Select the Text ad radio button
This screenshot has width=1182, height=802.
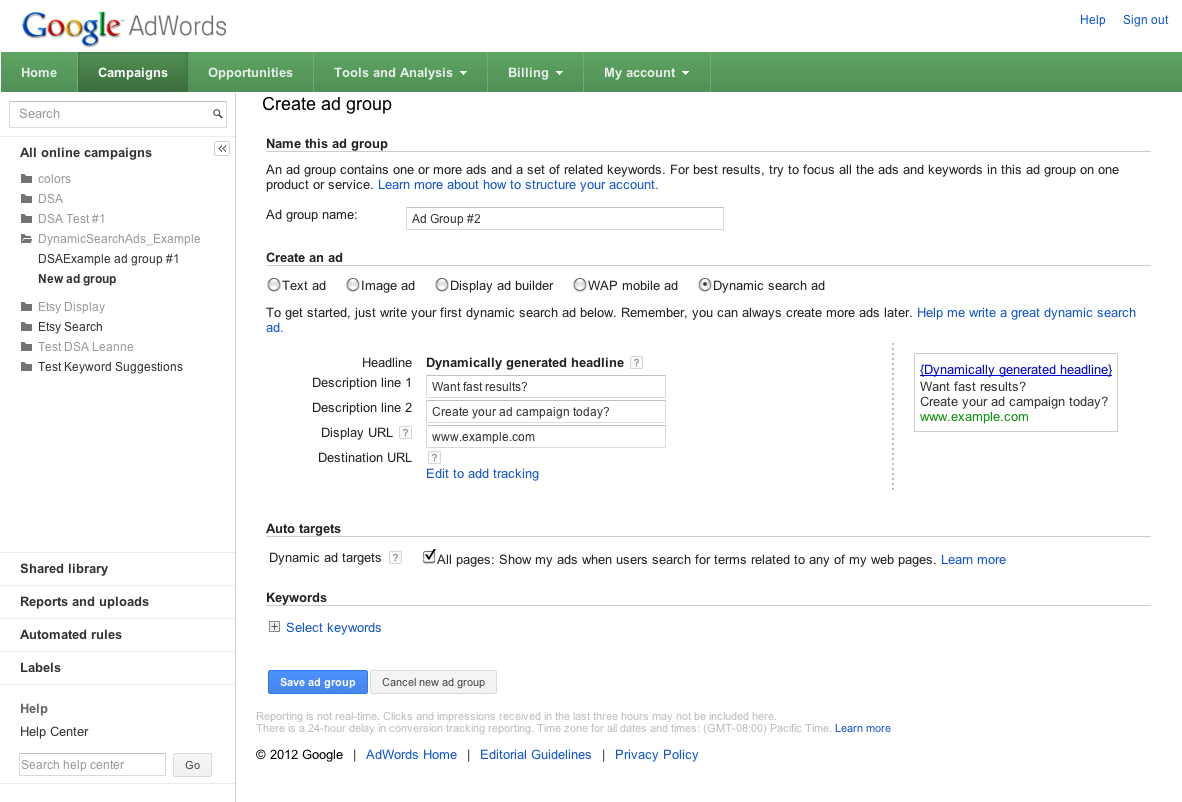click(274, 285)
